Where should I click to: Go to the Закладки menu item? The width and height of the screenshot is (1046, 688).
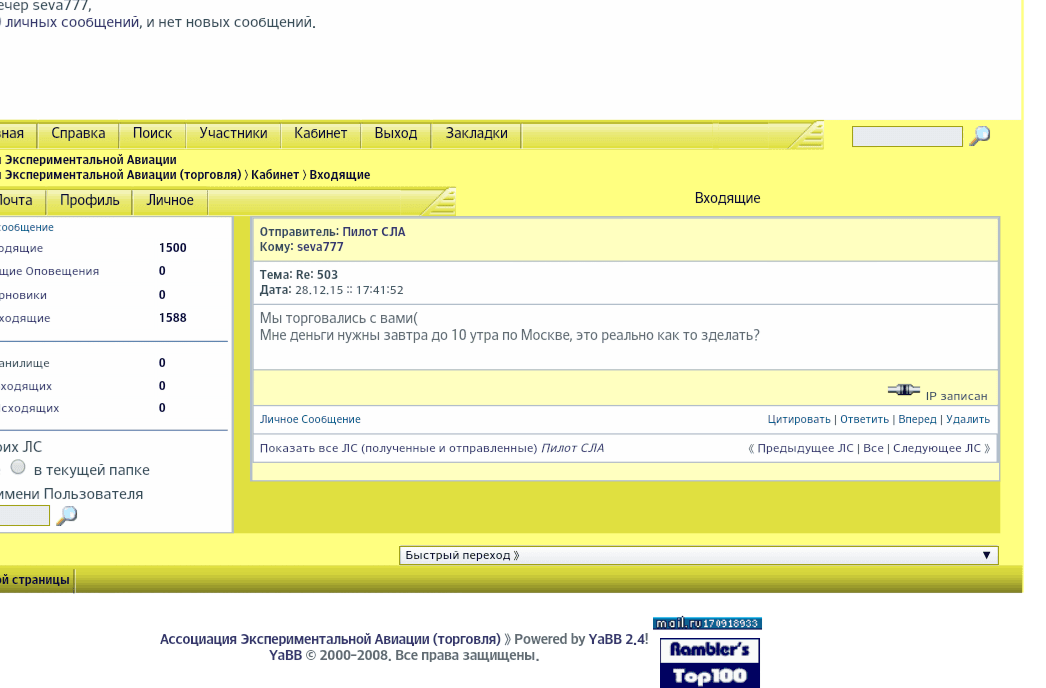pos(476,134)
